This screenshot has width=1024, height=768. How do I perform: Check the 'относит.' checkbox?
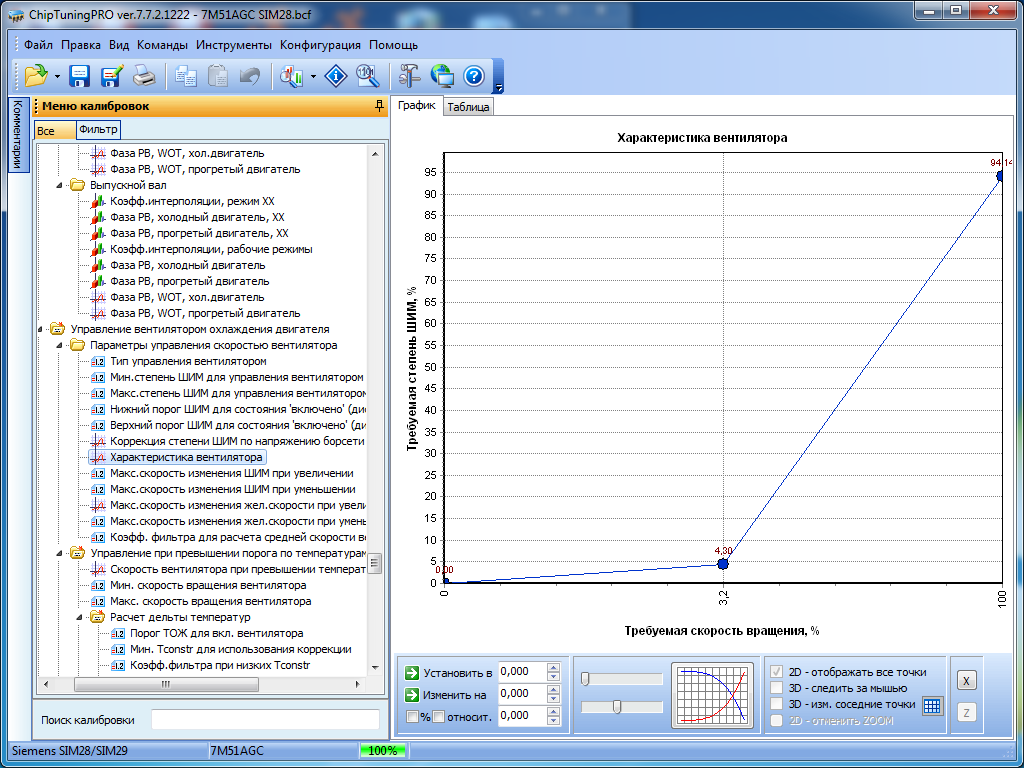tap(438, 716)
